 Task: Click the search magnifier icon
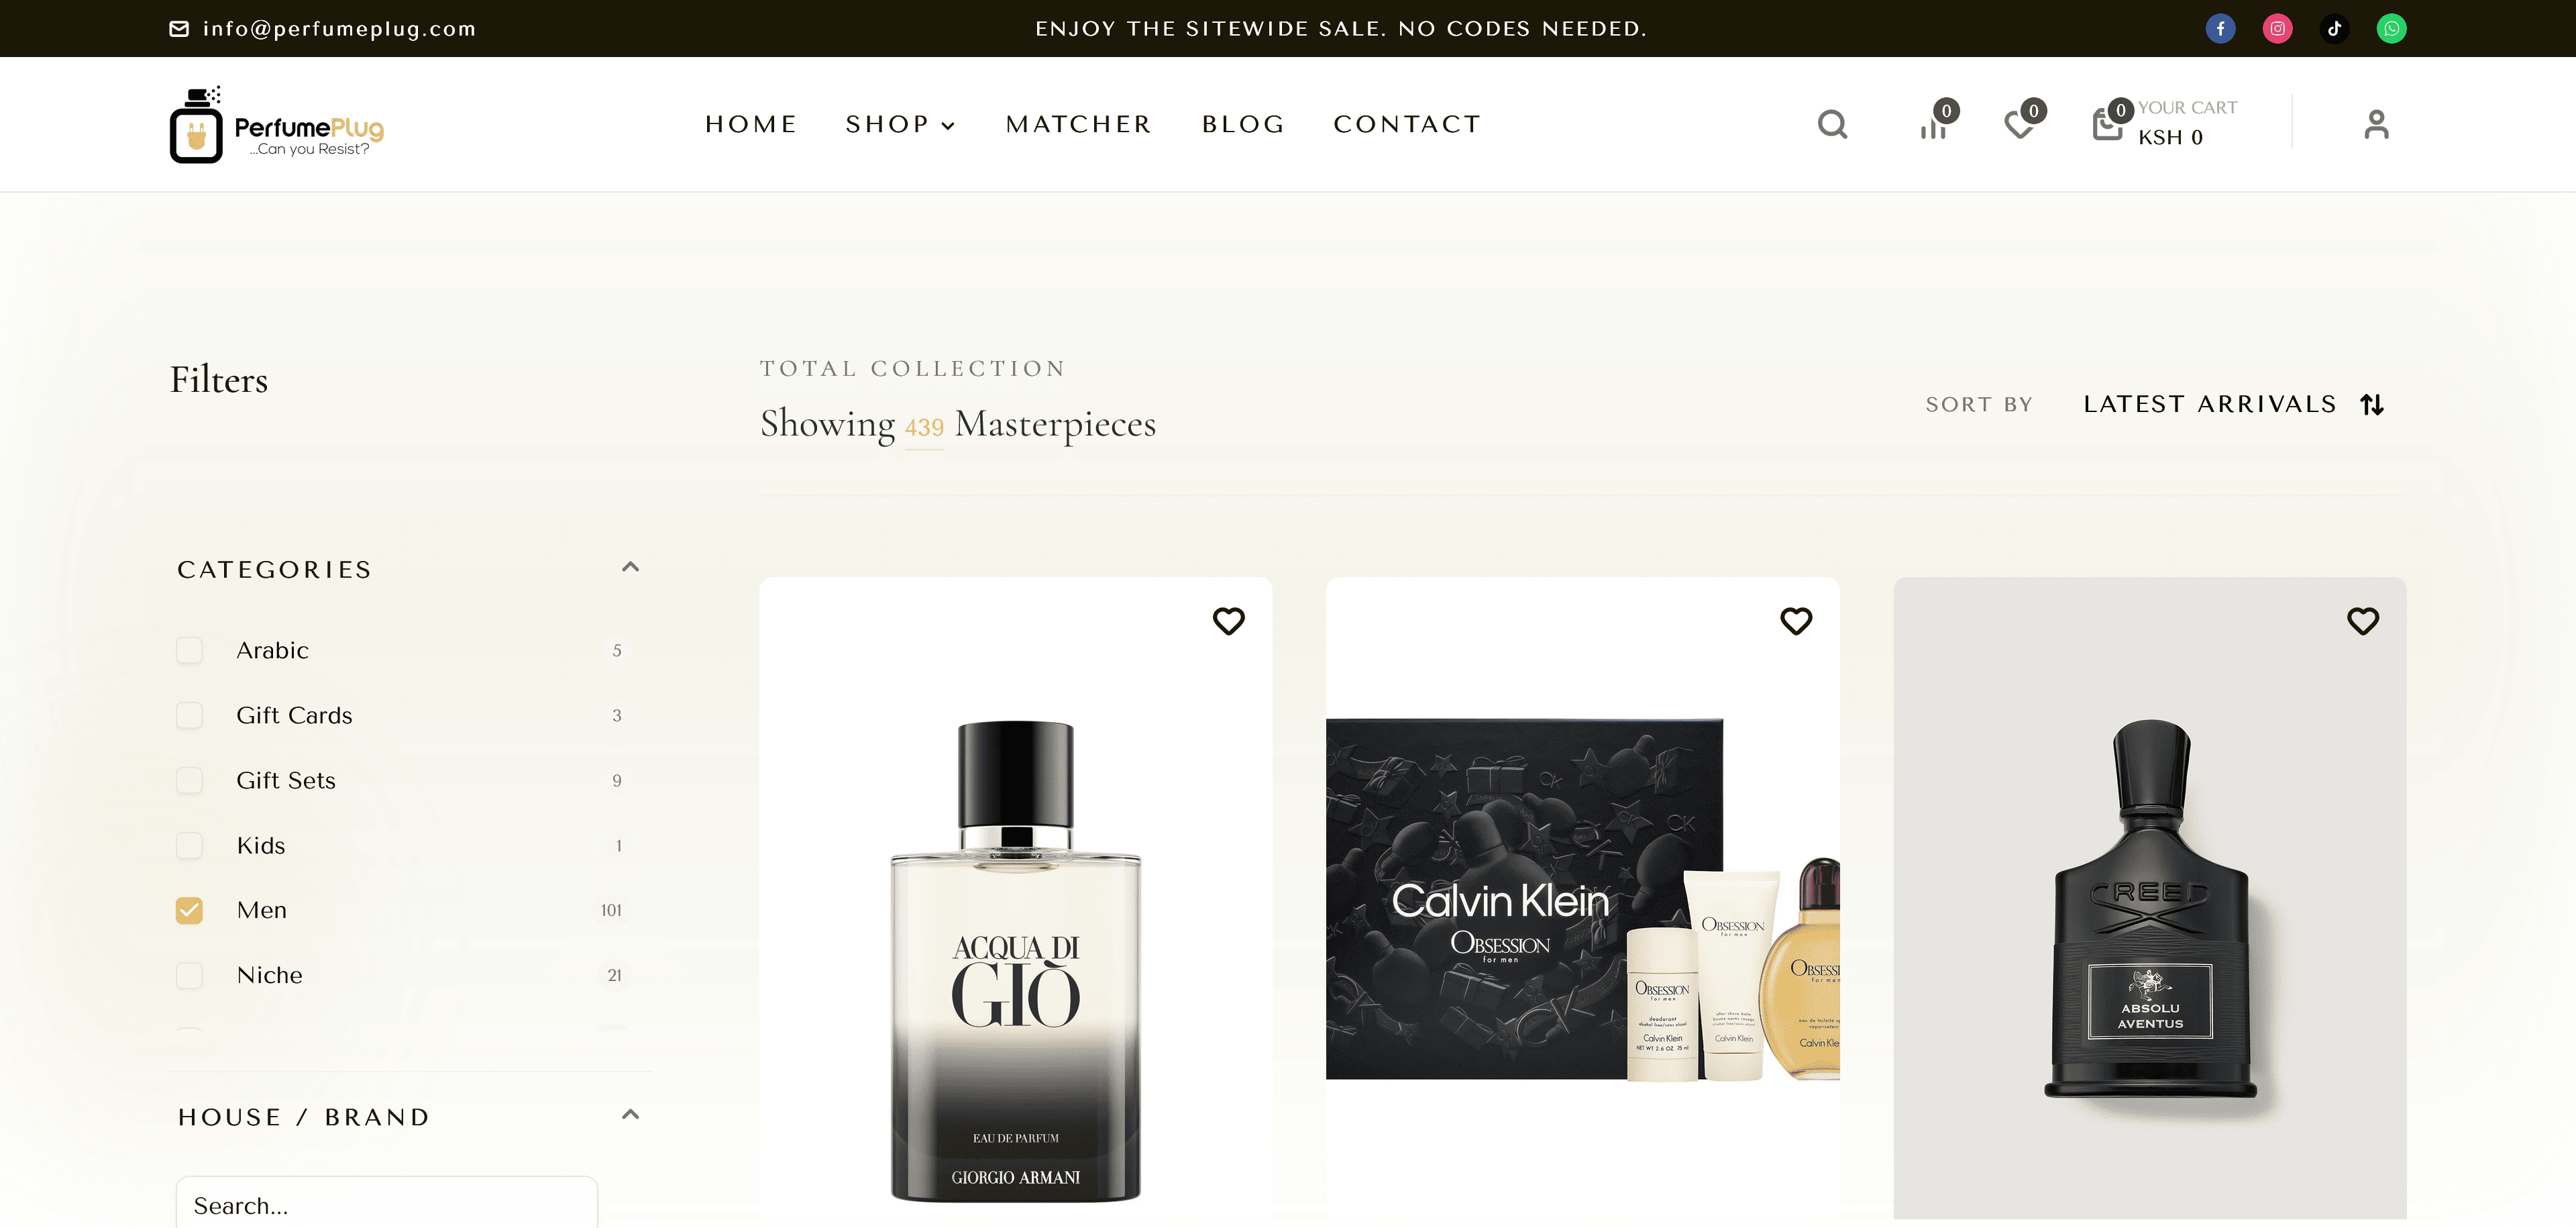[x=1832, y=124]
